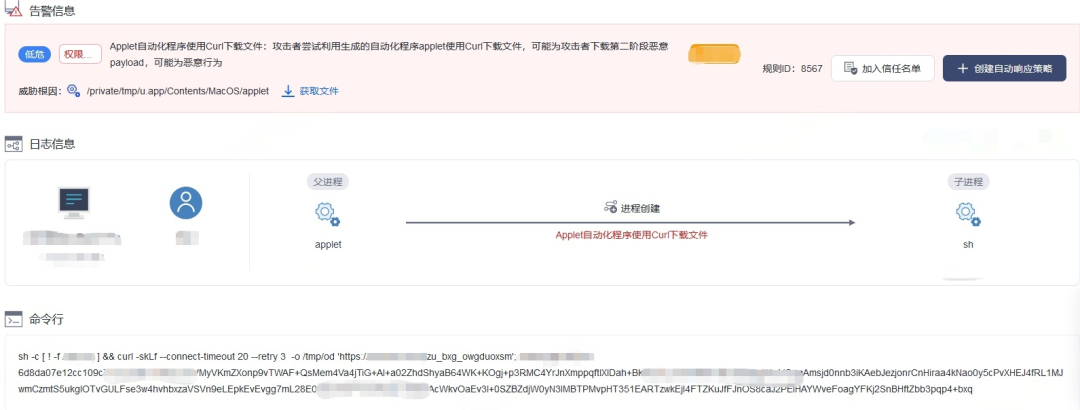Click the red Applet Curl download event text
1080x410 pixels.
click(632, 235)
